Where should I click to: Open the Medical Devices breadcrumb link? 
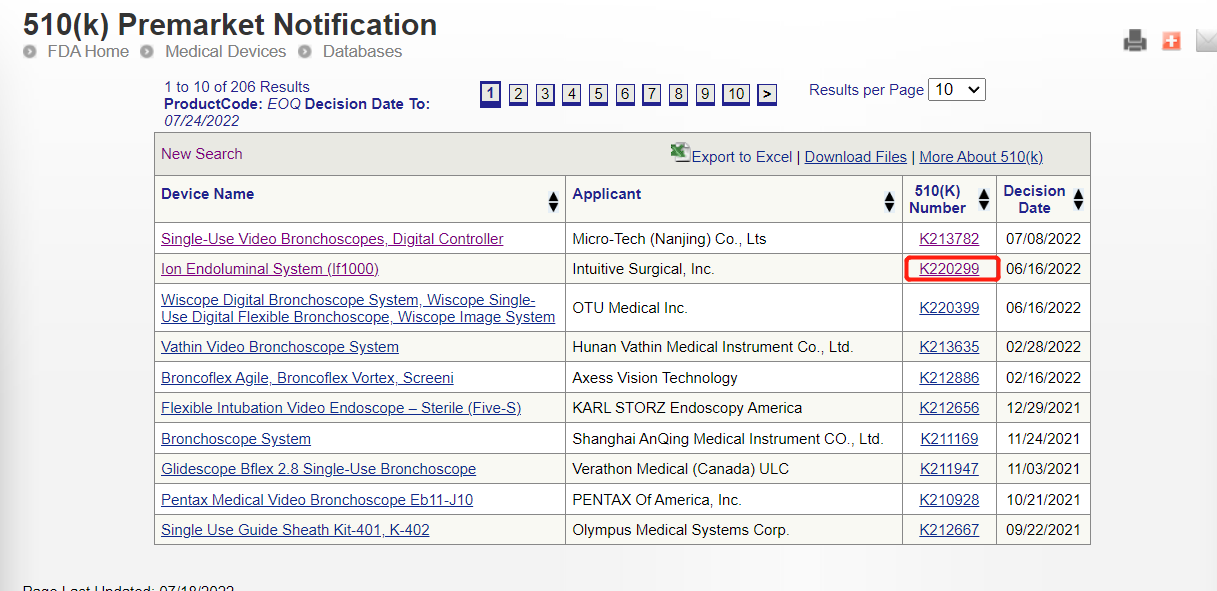(x=225, y=51)
